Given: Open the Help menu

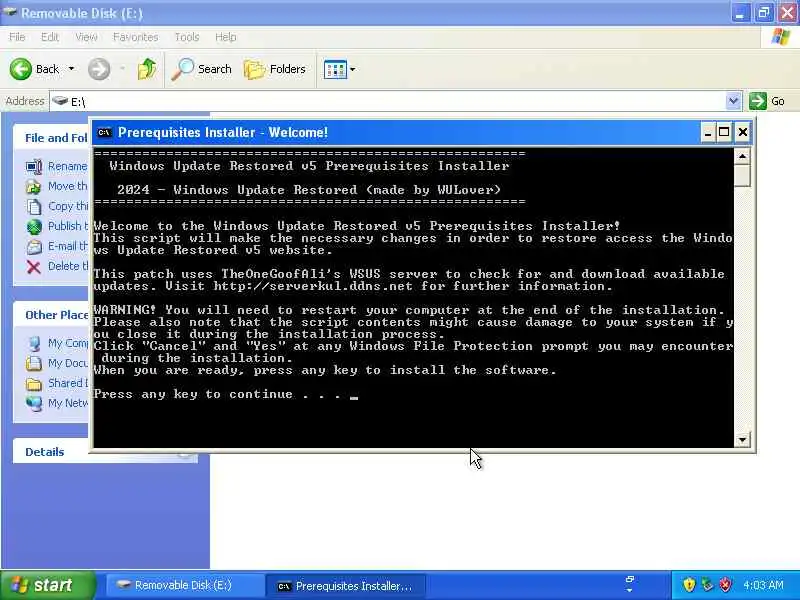Looking at the screenshot, I should pos(226,37).
